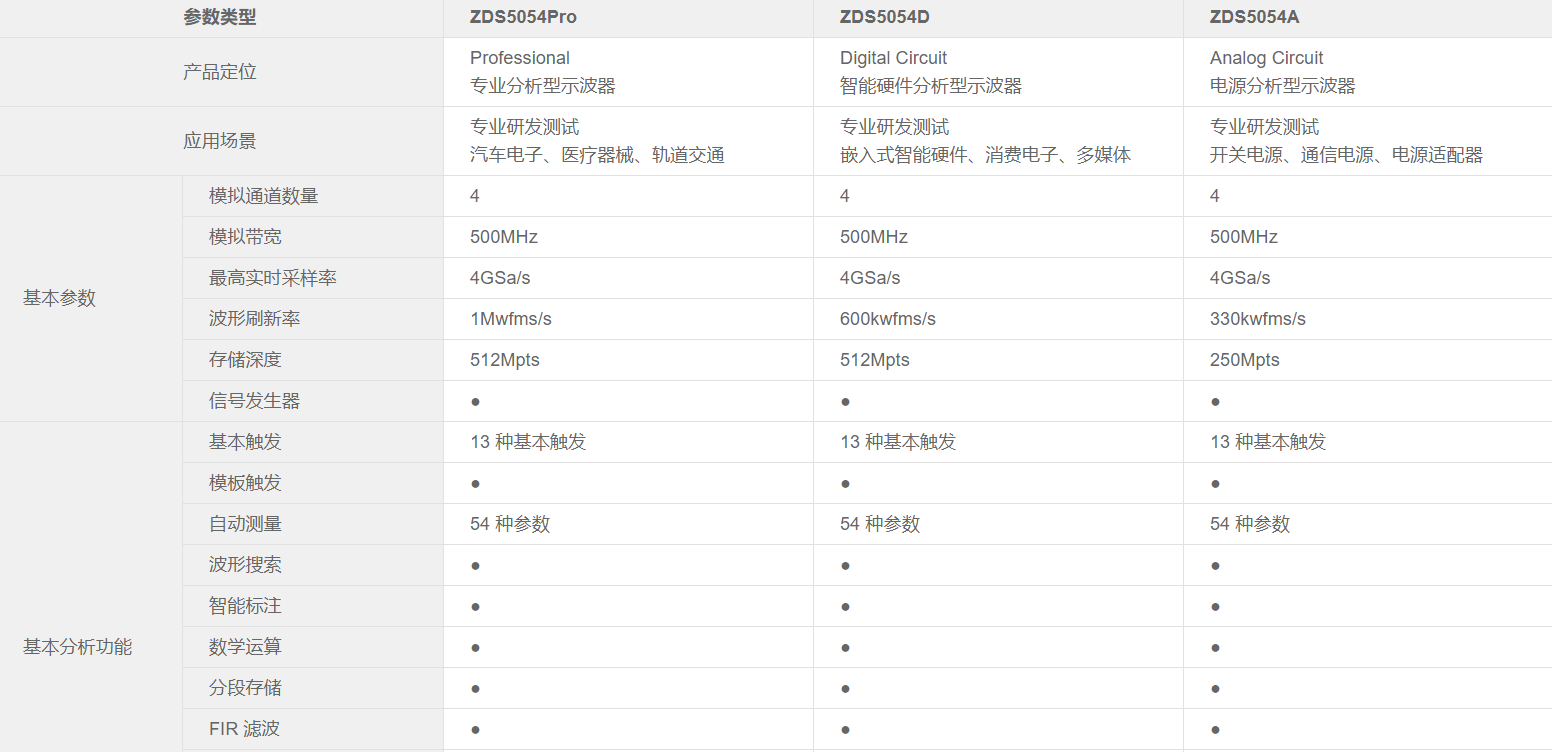Select the FIR 滤波 row label

click(x=245, y=729)
